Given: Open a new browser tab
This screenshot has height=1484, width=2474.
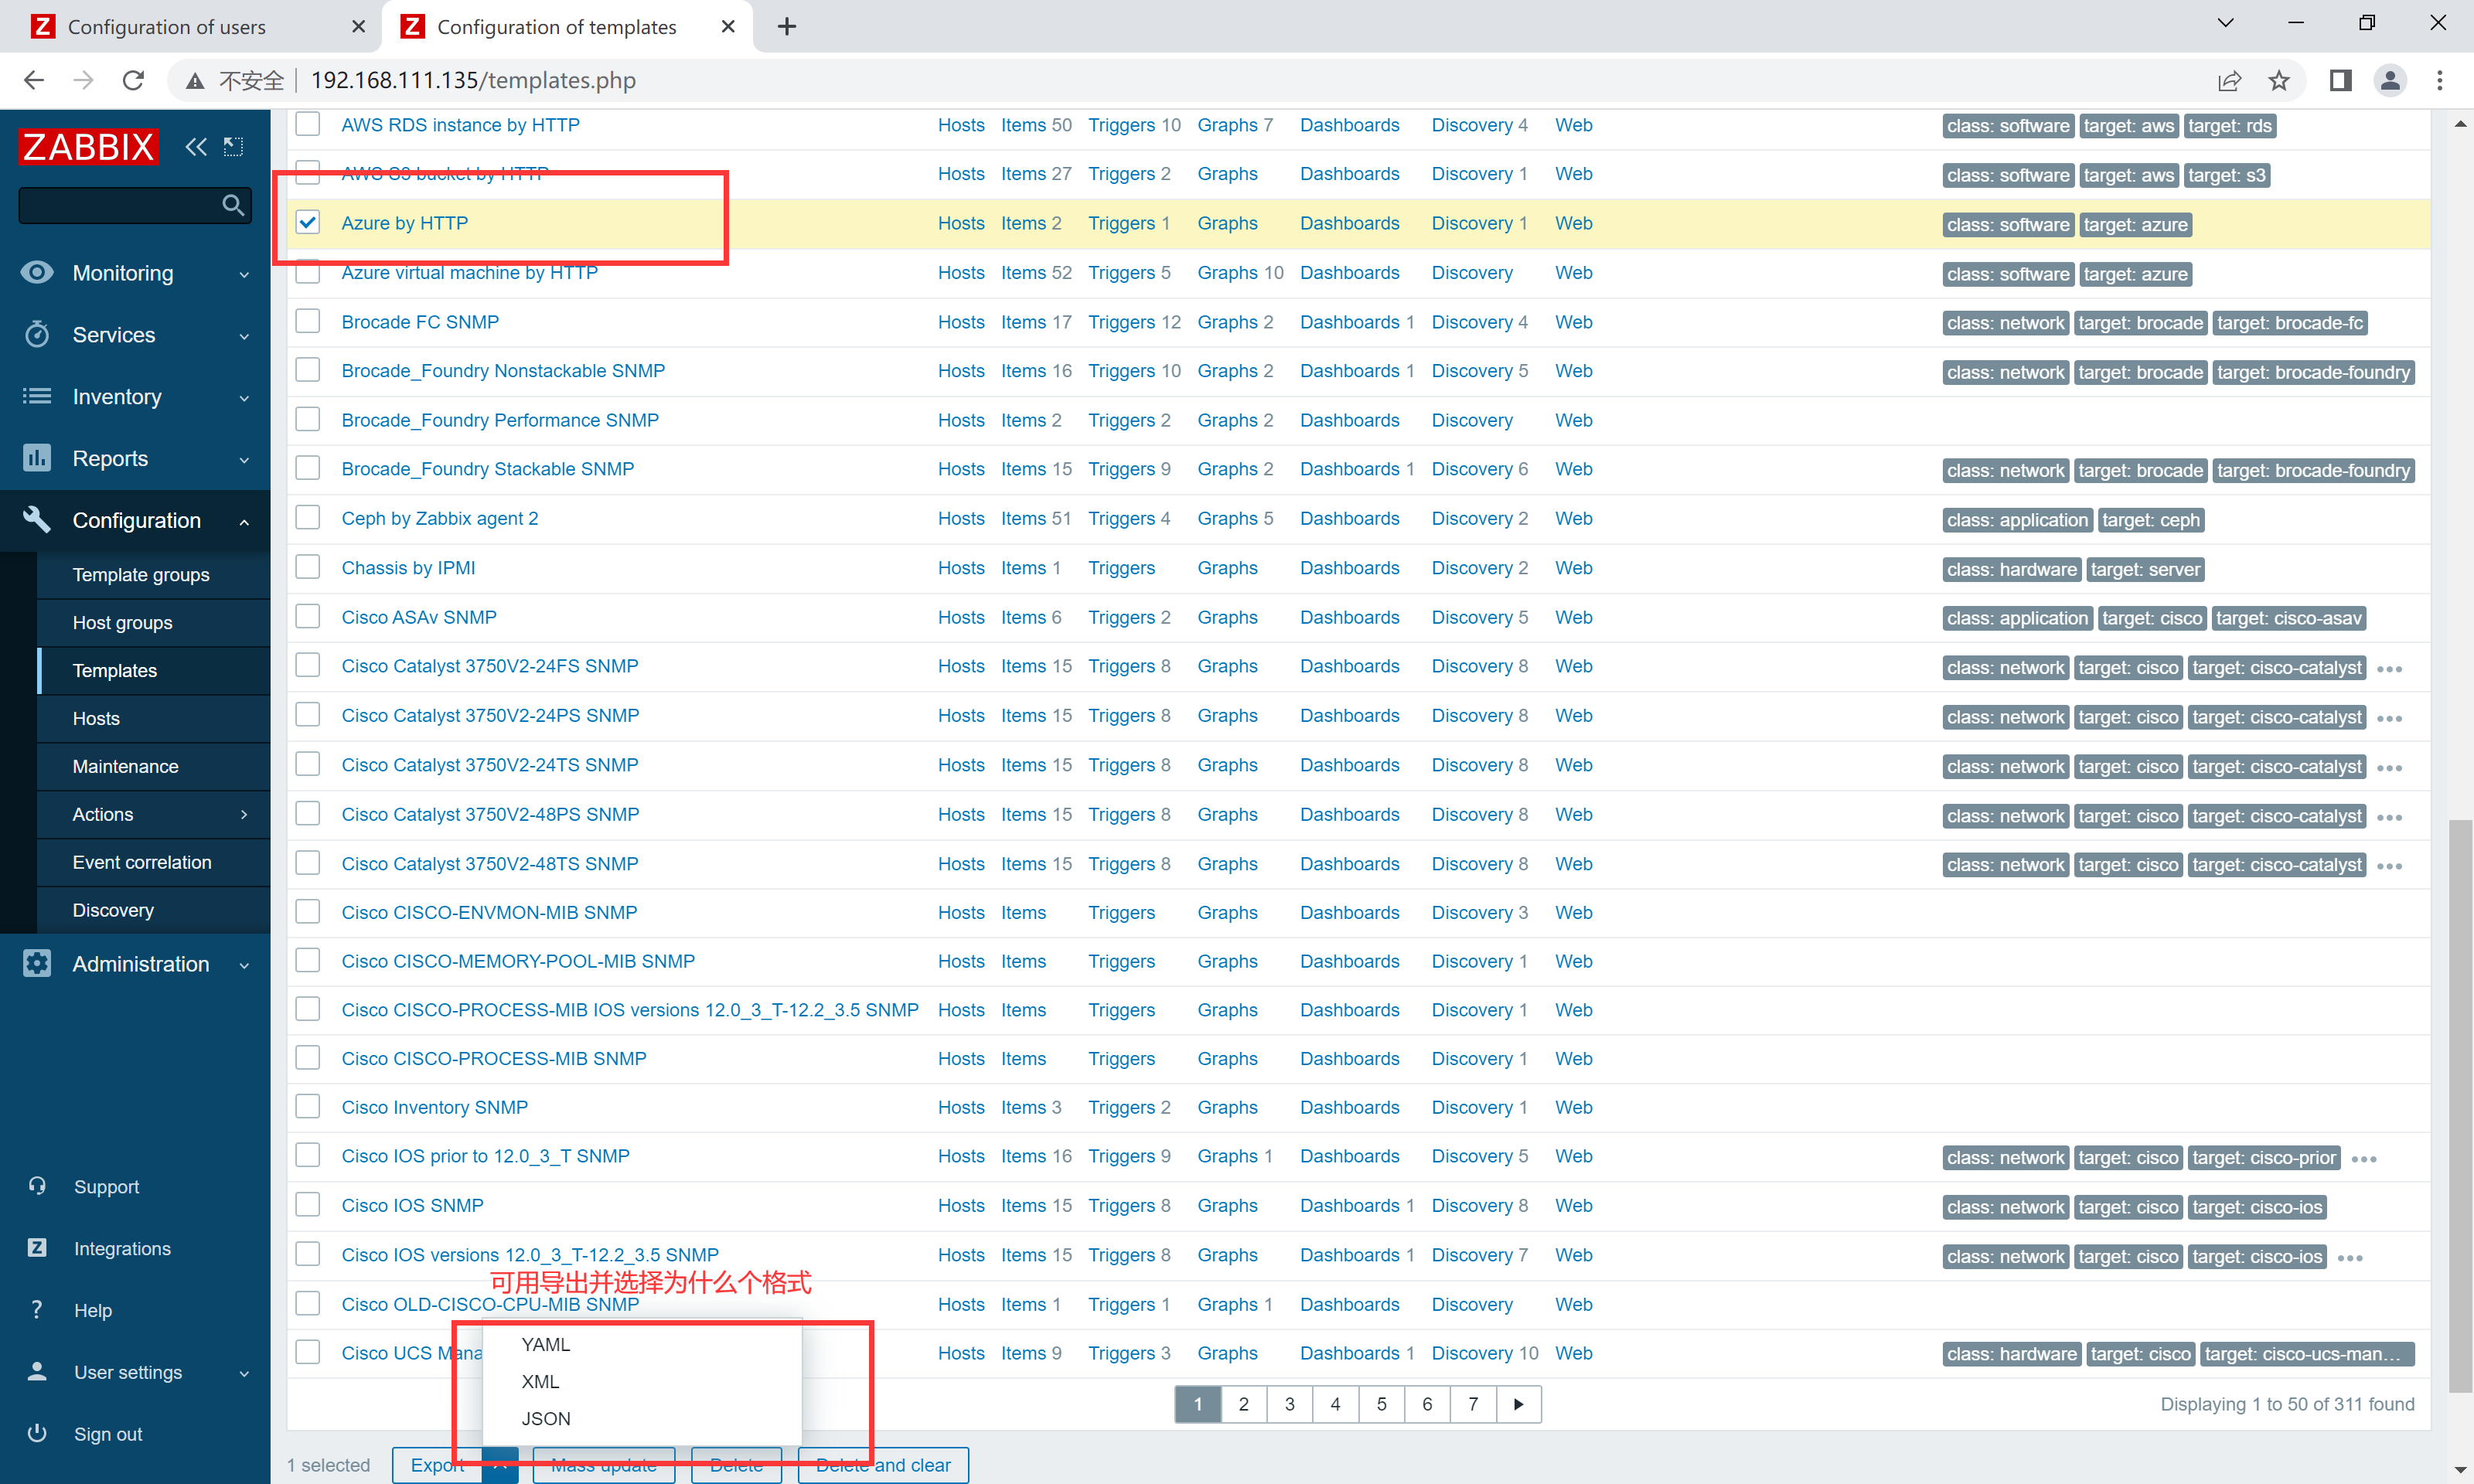Looking at the screenshot, I should pos(787,26).
